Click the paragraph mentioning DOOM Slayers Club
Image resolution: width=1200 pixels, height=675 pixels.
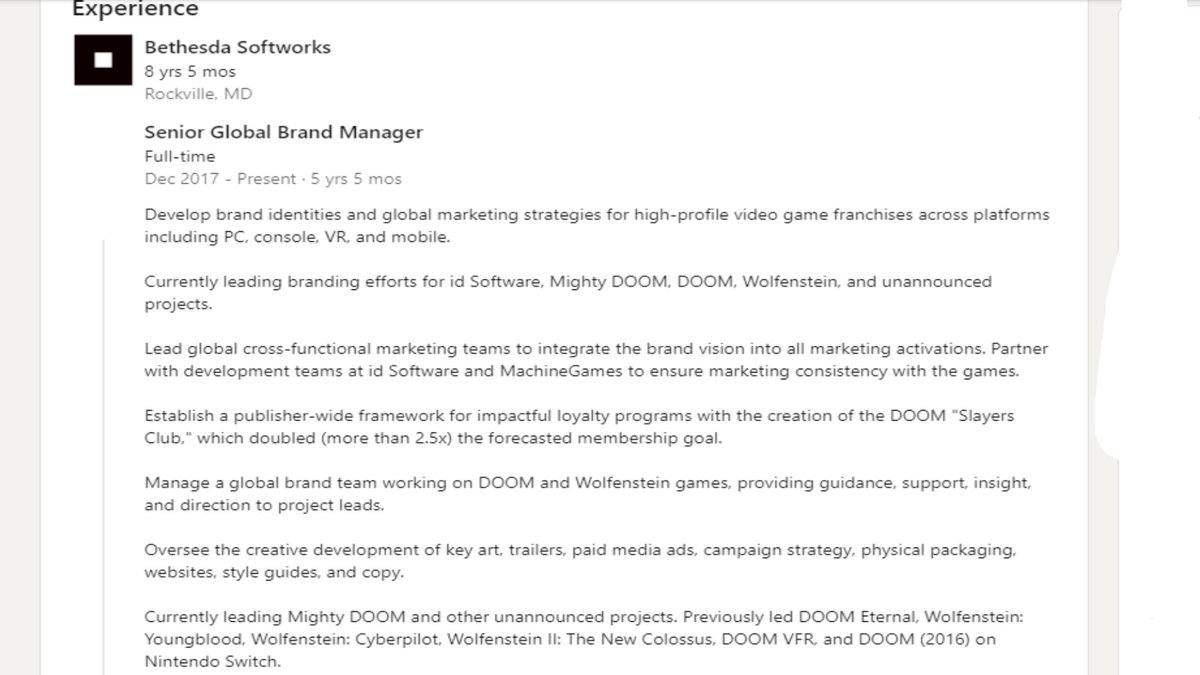pyautogui.click(x=579, y=427)
